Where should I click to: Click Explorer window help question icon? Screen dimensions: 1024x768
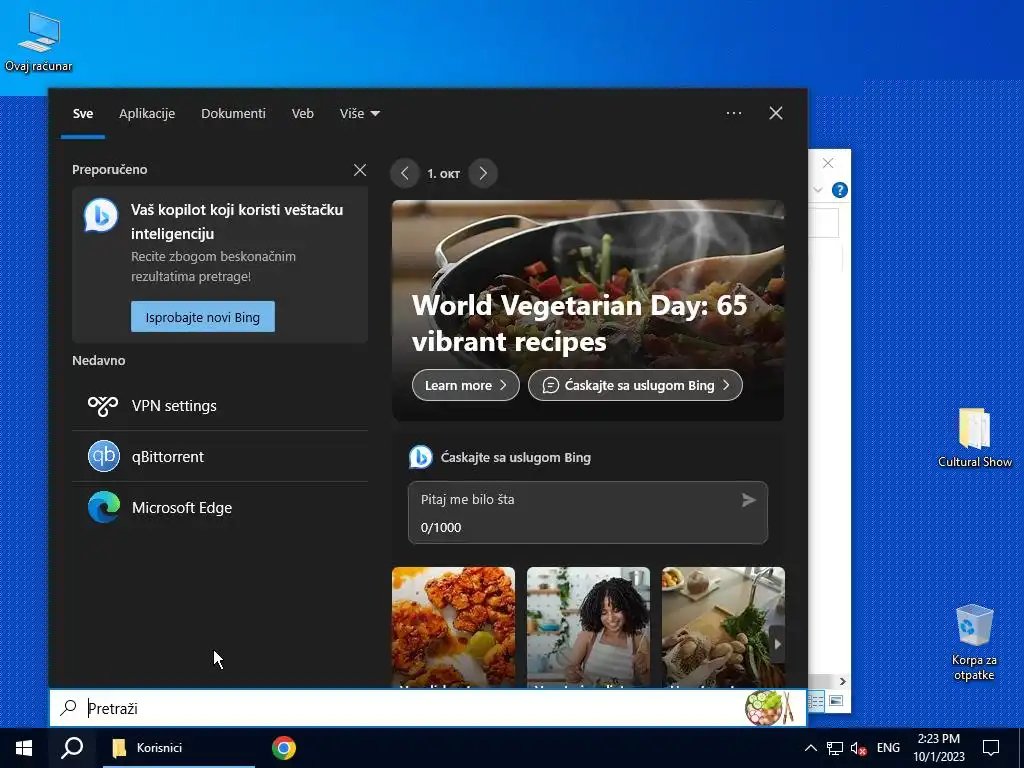tap(840, 190)
